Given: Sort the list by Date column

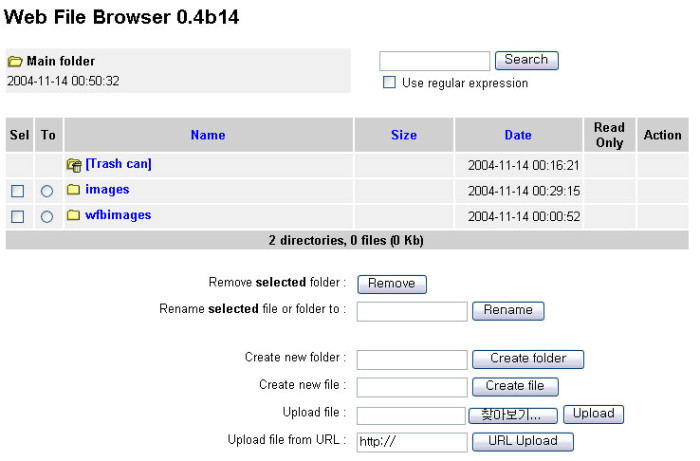Looking at the screenshot, I should 518,135.
